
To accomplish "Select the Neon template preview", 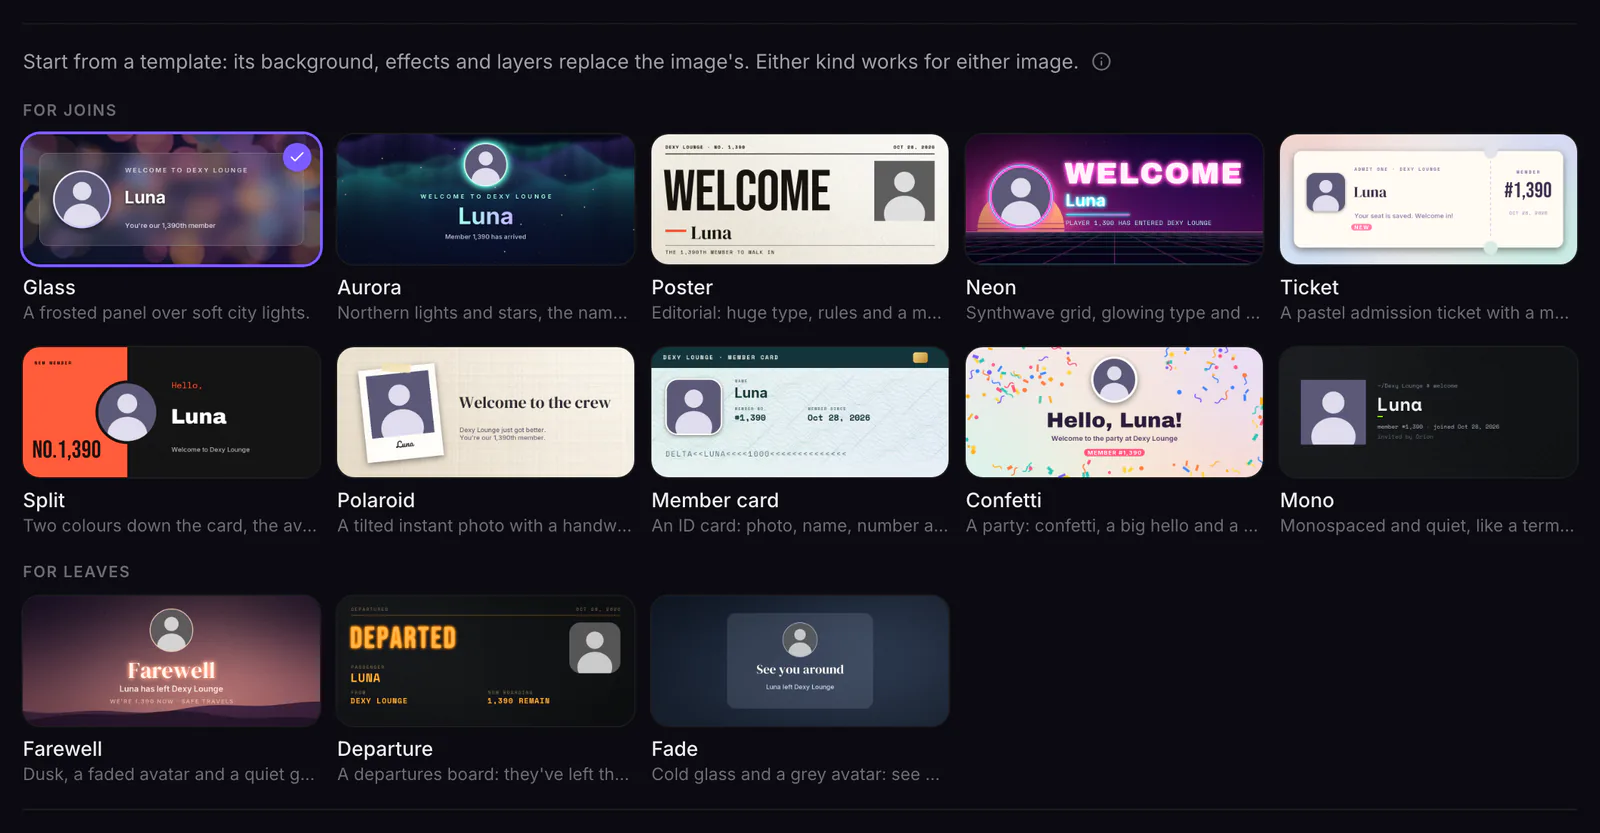I will click(x=1114, y=199).
